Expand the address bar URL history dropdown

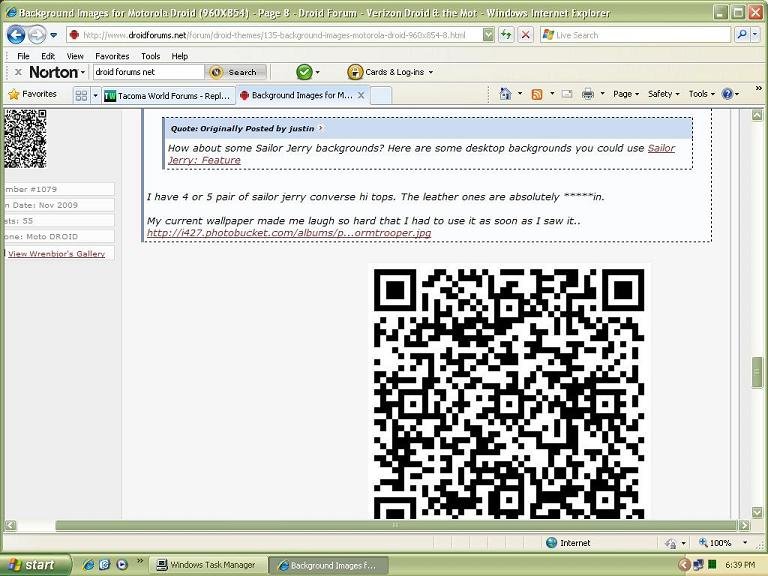pos(488,35)
